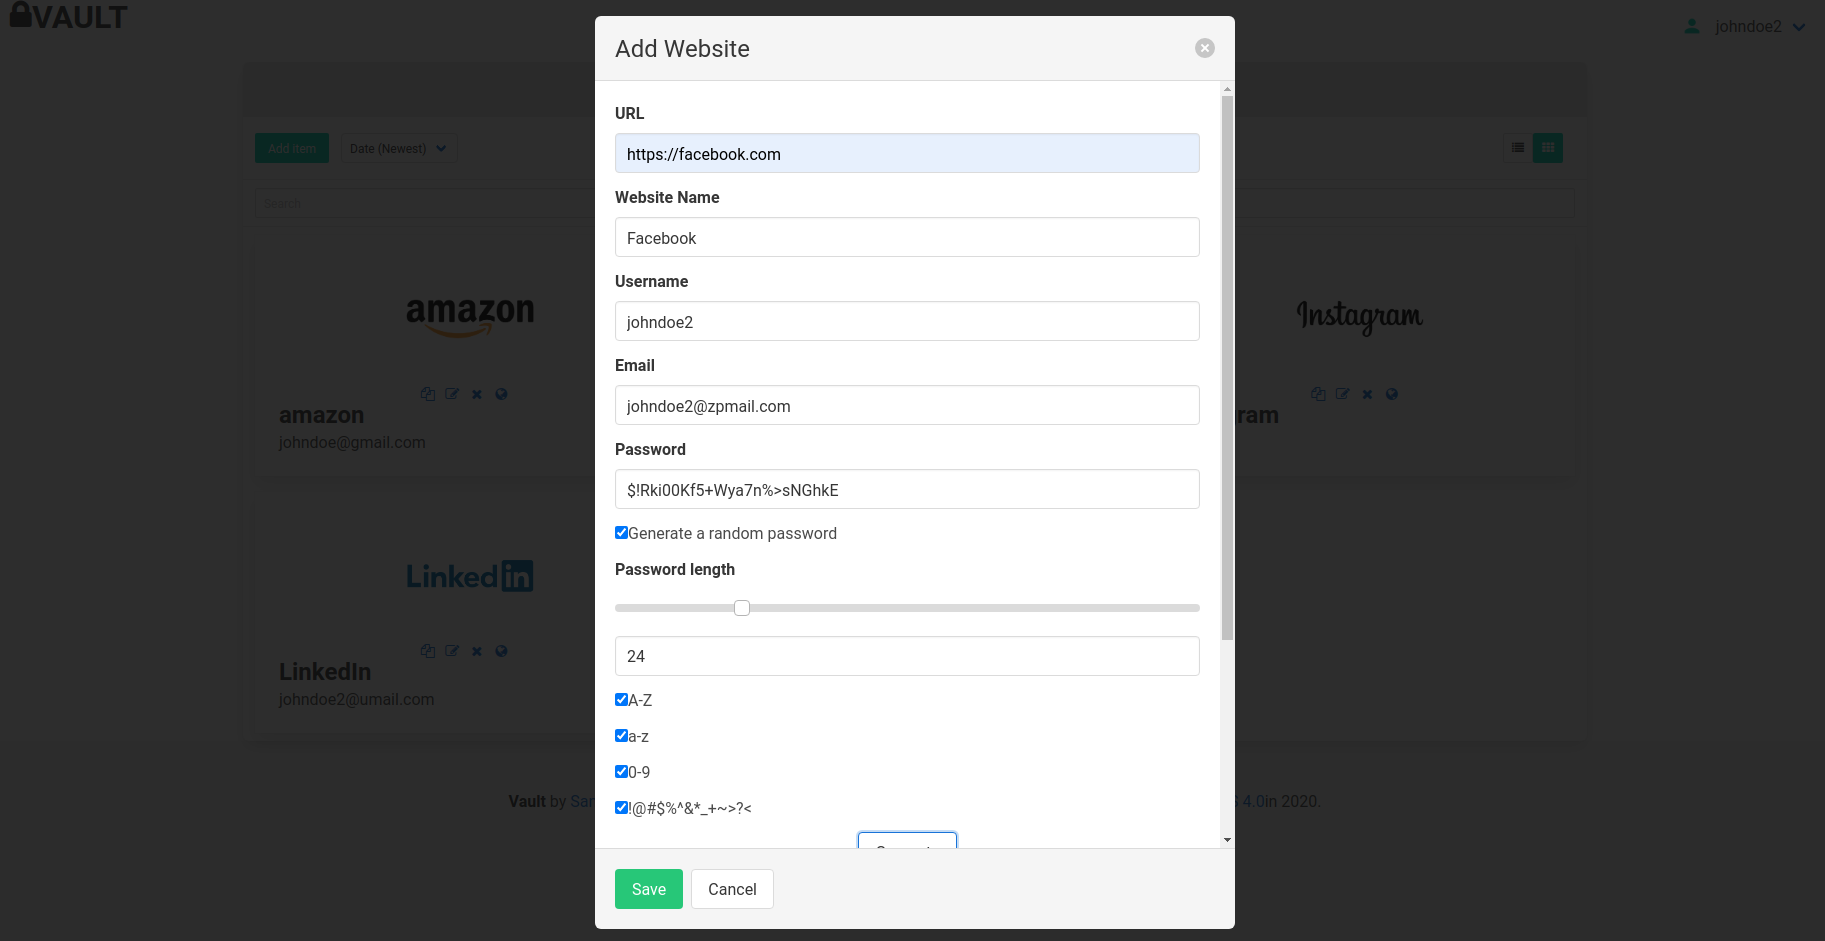Click the dialog scrollbar down arrow
1825x941 pixels.
(x=1227, y=840)
